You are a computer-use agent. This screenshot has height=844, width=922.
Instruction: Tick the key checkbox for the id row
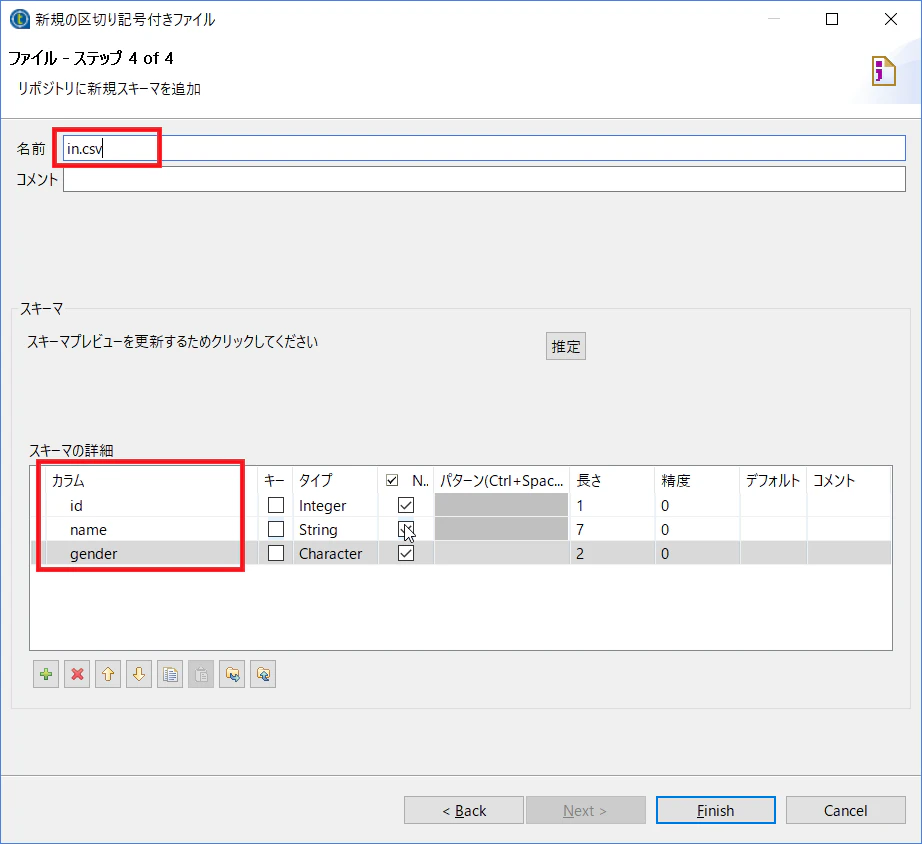(x=276, y=505)
